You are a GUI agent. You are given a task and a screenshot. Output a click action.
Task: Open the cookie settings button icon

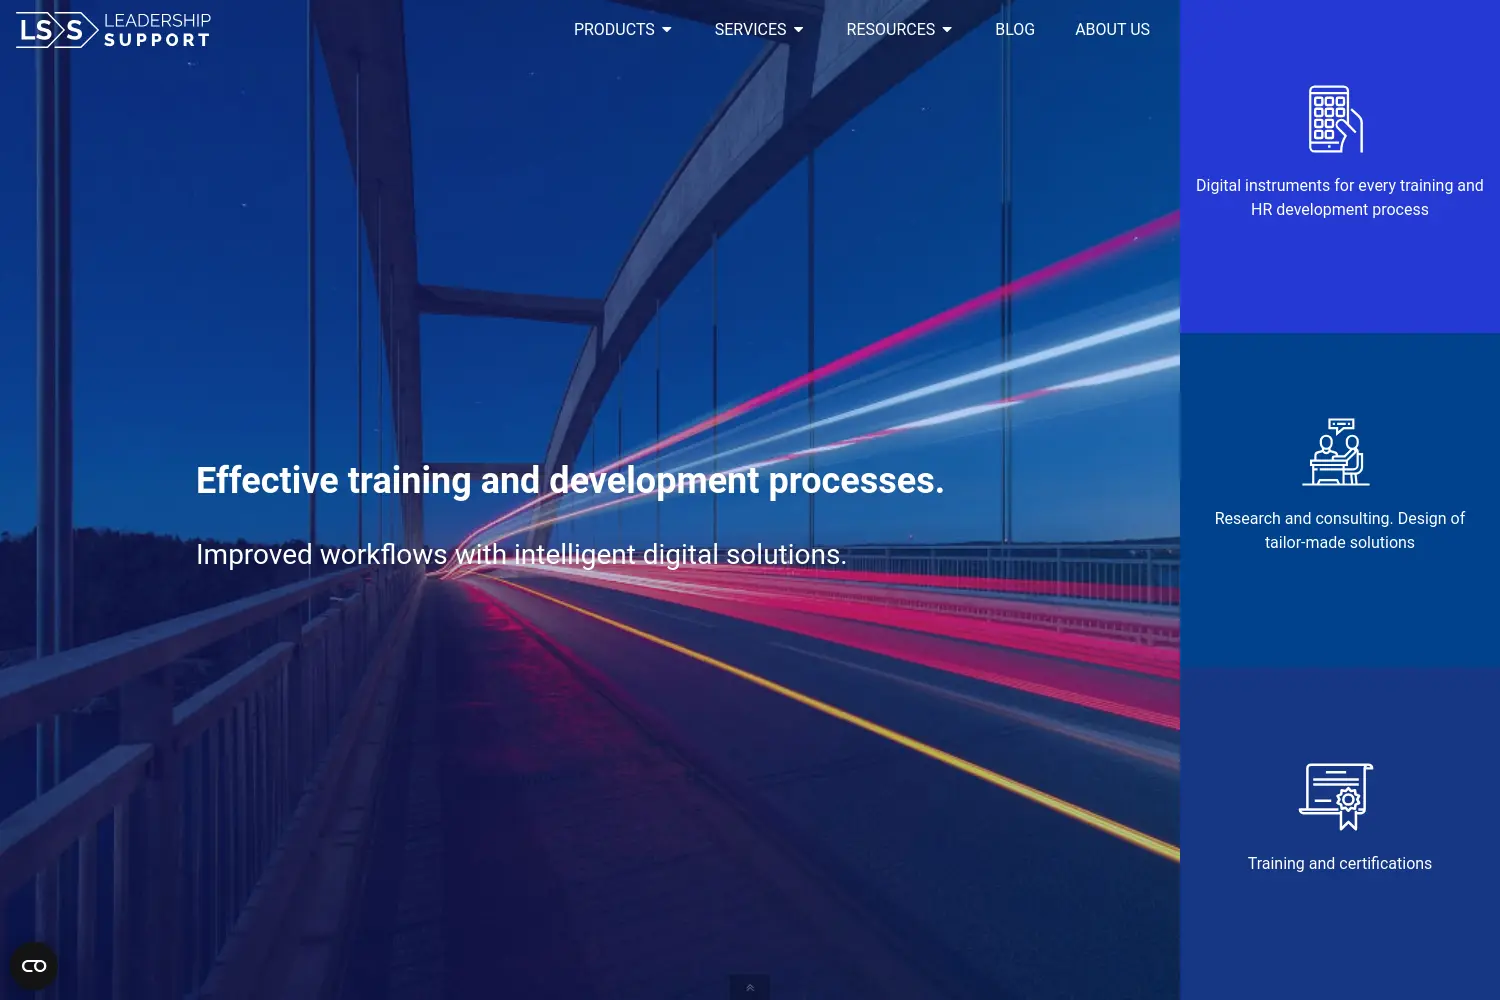(x=34, y=966)
